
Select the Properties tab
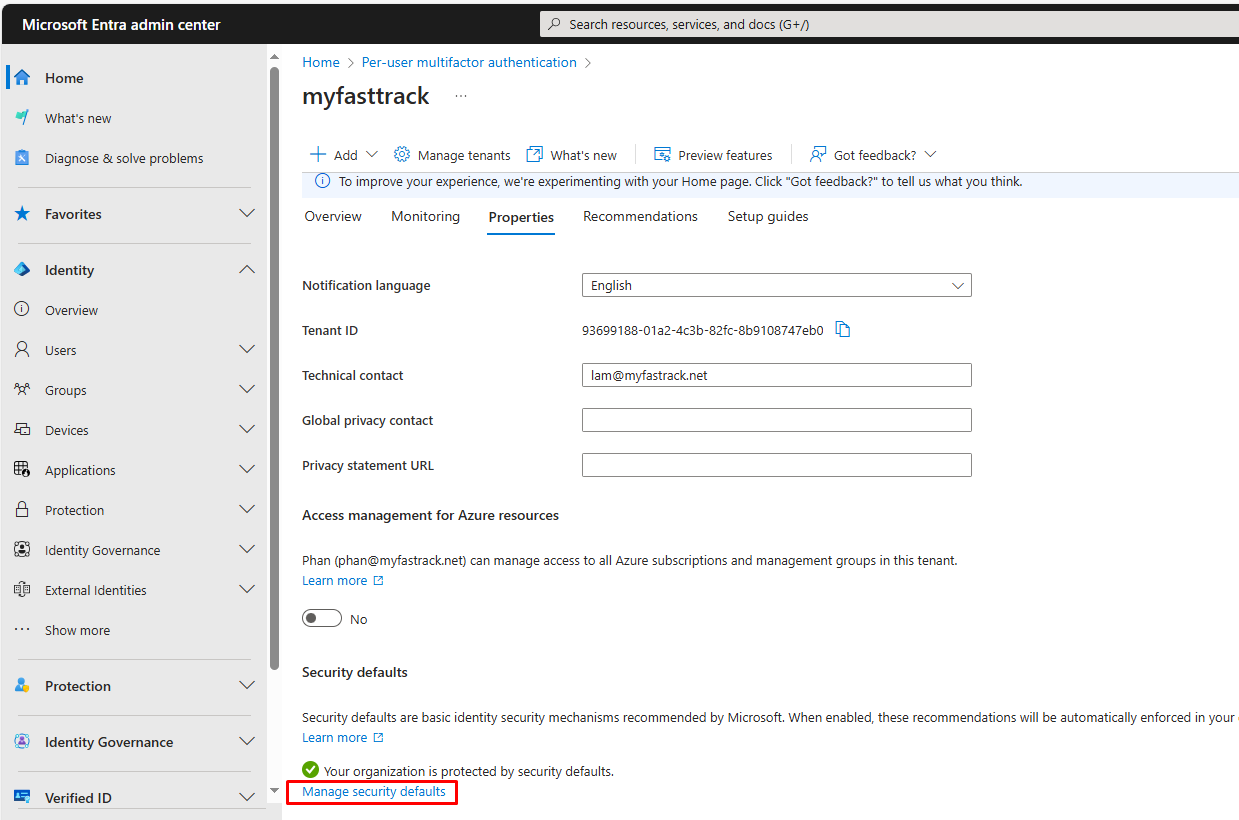click(x=521, y=217)
